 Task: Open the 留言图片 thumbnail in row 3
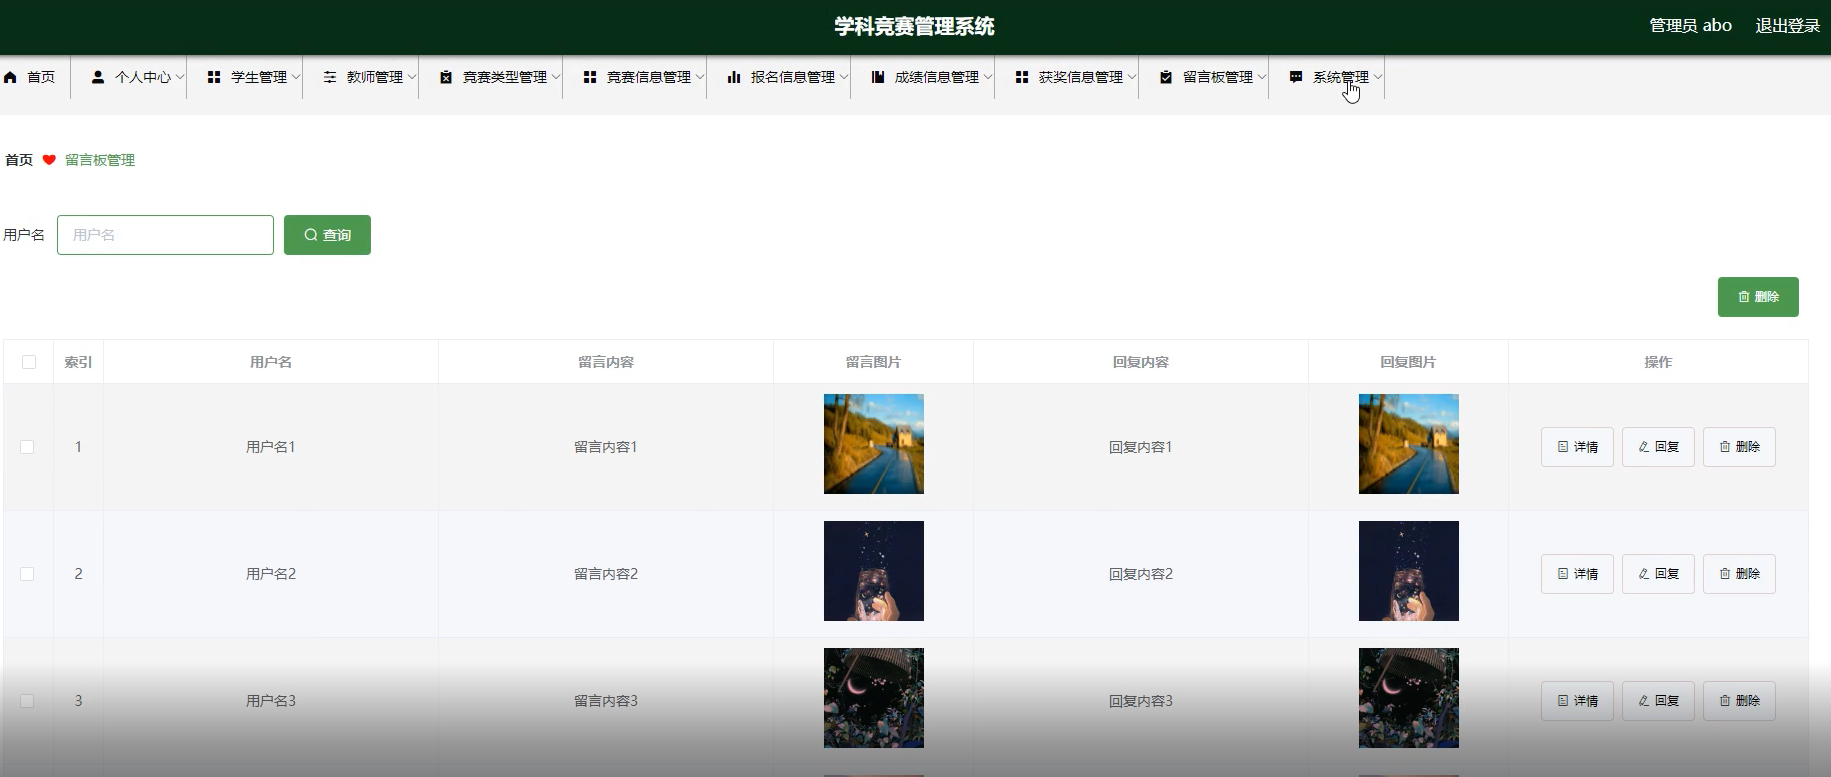874,698
